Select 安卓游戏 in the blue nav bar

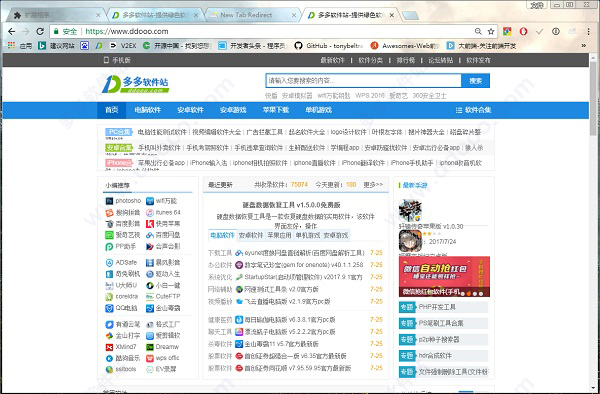pos(233,110)
